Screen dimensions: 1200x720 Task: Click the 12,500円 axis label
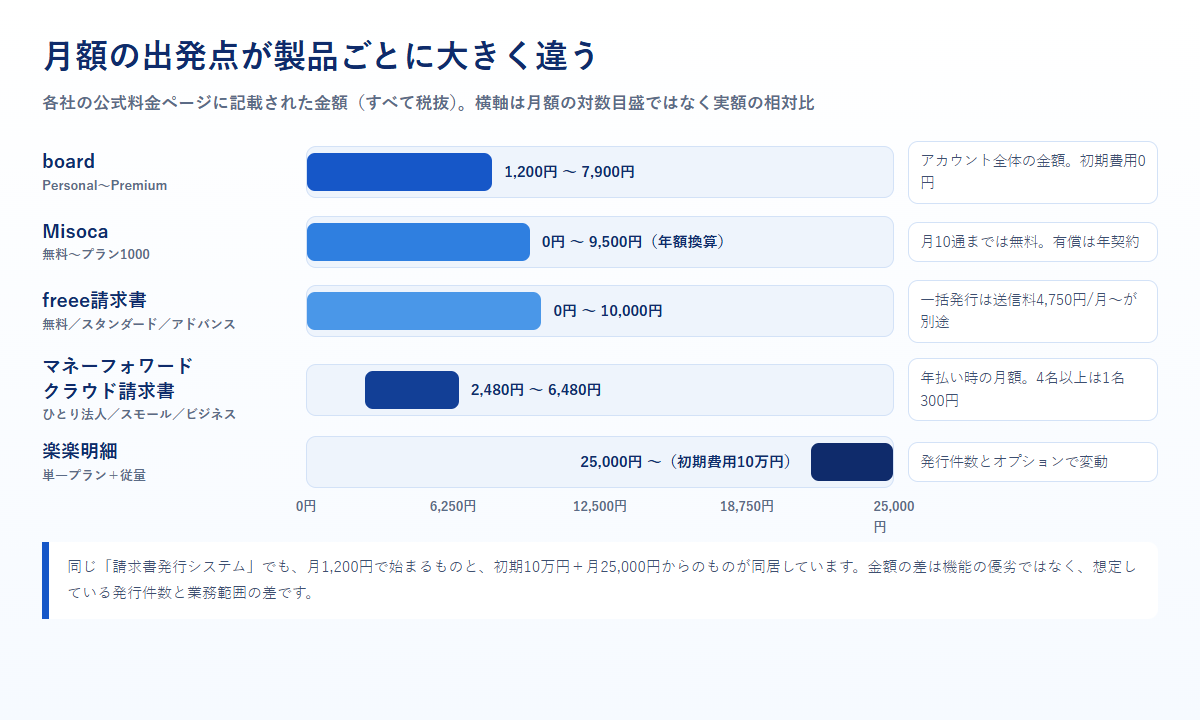(600, 506)
